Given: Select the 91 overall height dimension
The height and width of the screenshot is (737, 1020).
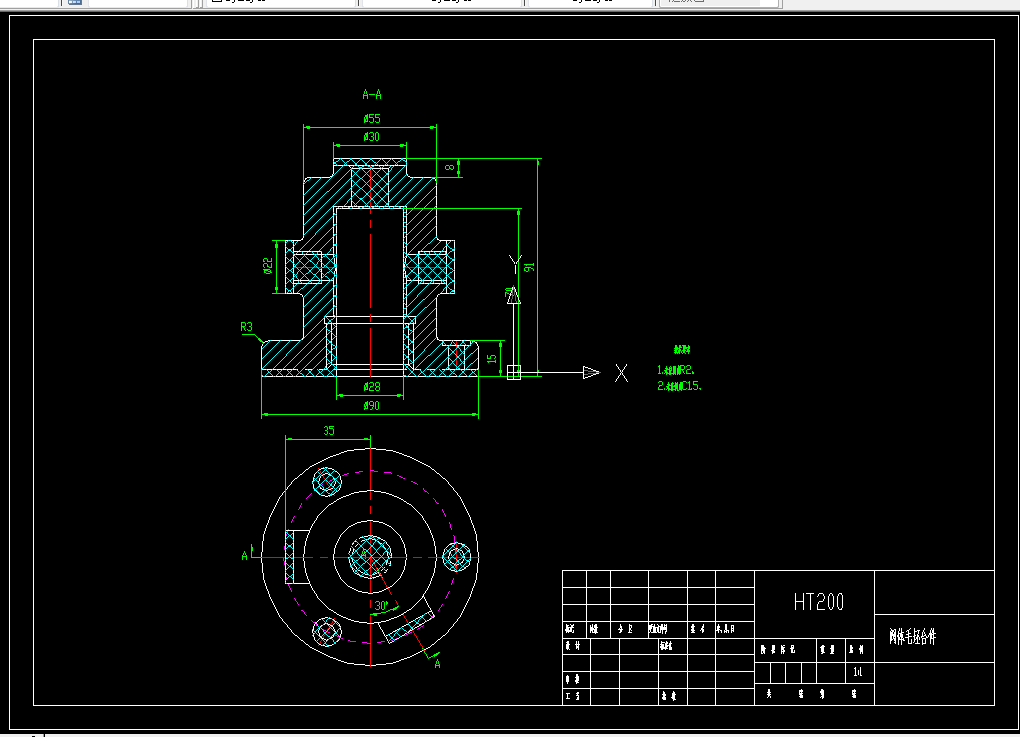Looking at the screenshot, I should [x=530, y=267].
